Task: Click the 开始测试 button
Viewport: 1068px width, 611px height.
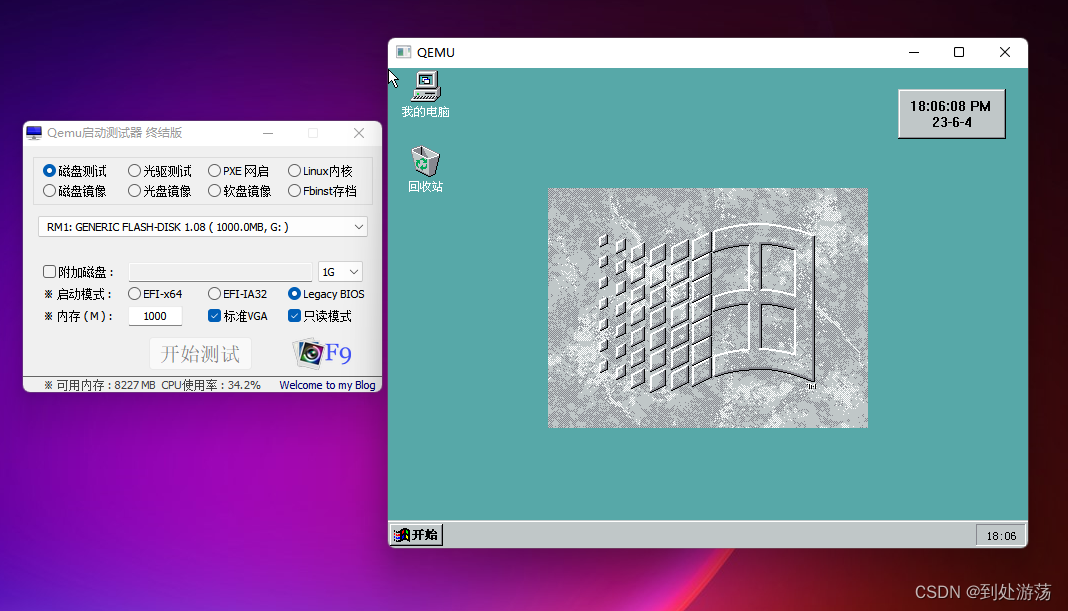Action: (200, 354)
